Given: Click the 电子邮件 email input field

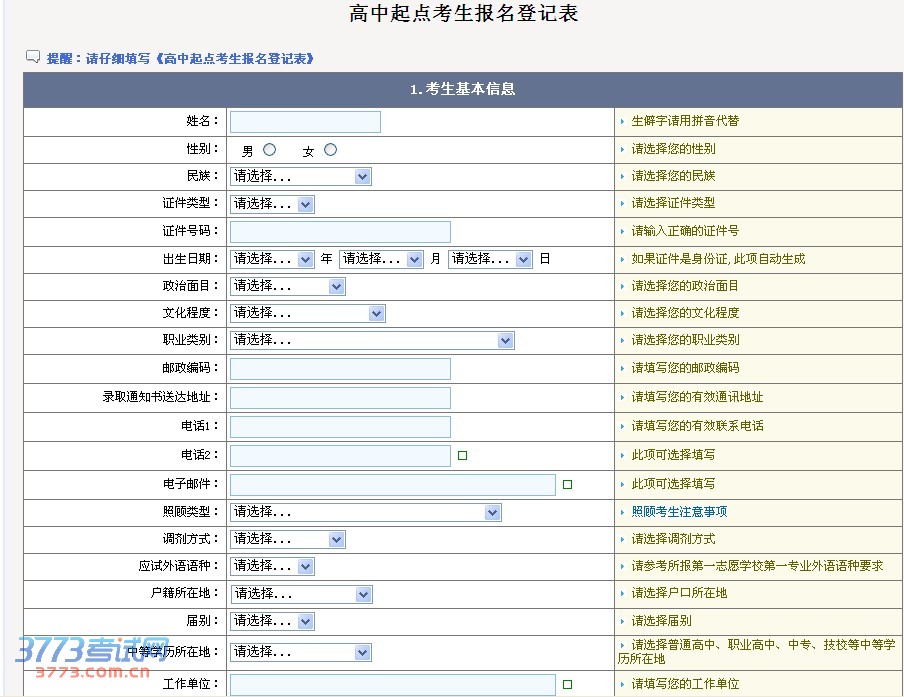Looking at the screenshot, I should [x=392, y=485].
